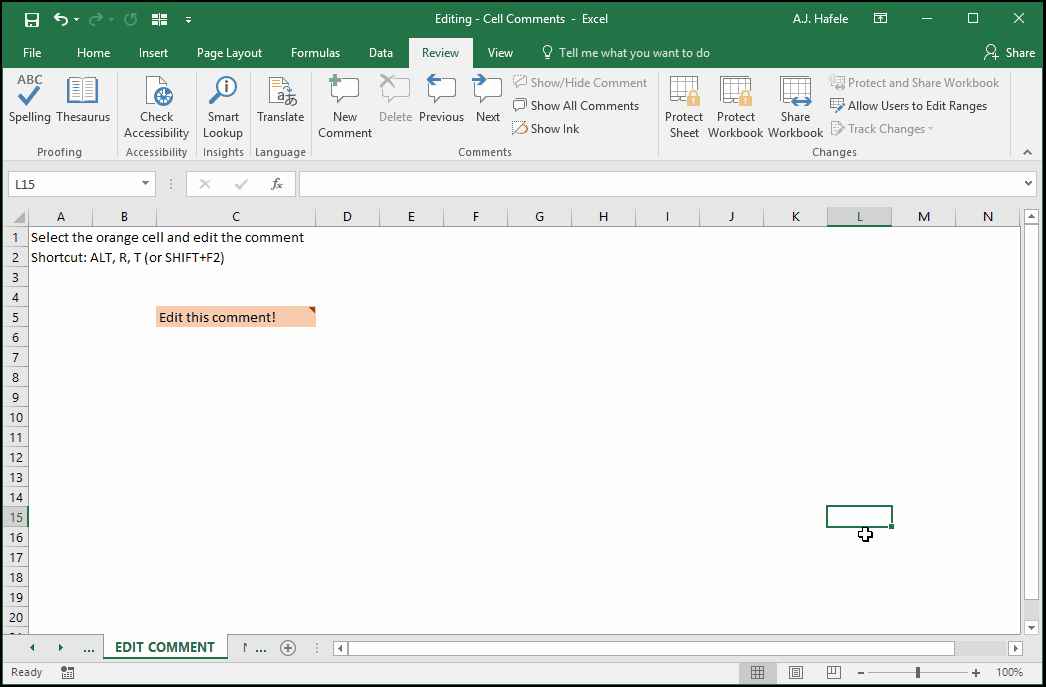1046x687 pixels.
Task: Add a new sheet with plus icon
Action: tap(288, 648)
